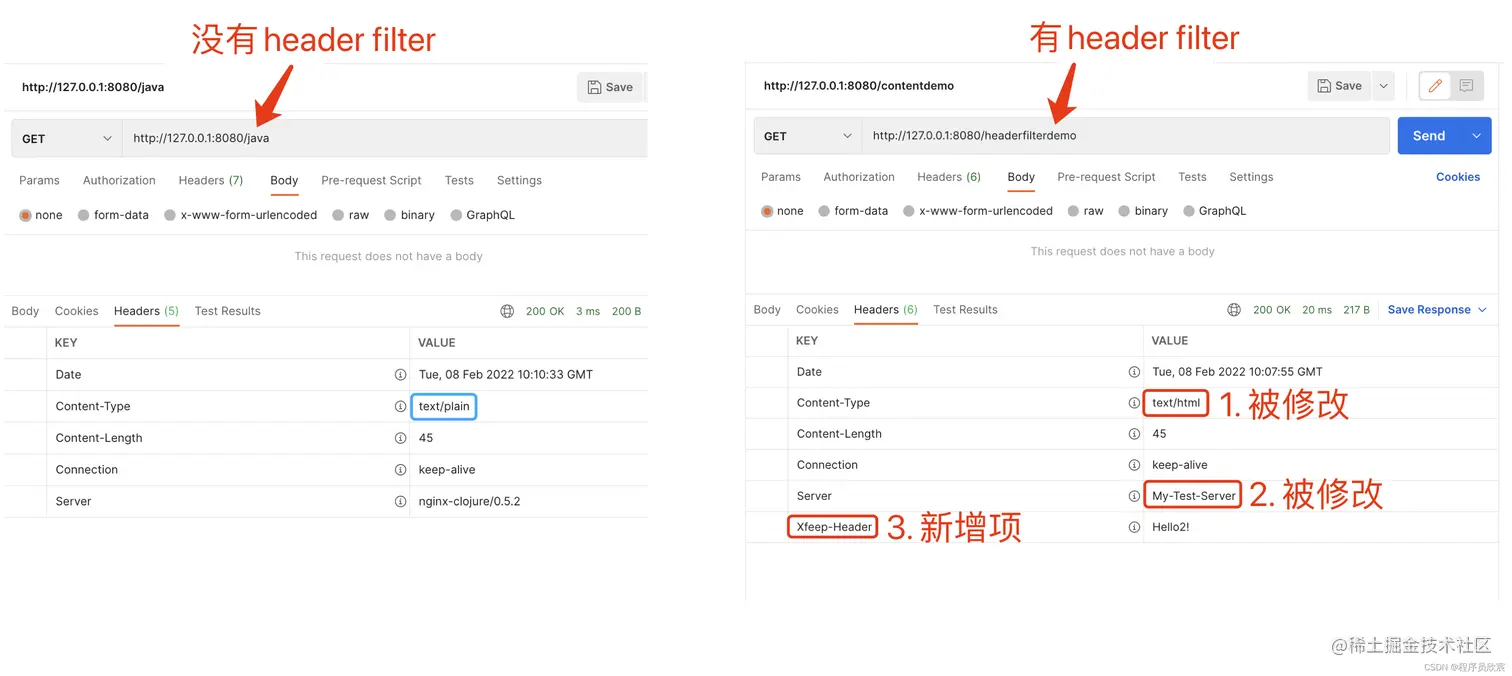
Task: Select the documentation edit pencil icon
Action: (1434, 86)
